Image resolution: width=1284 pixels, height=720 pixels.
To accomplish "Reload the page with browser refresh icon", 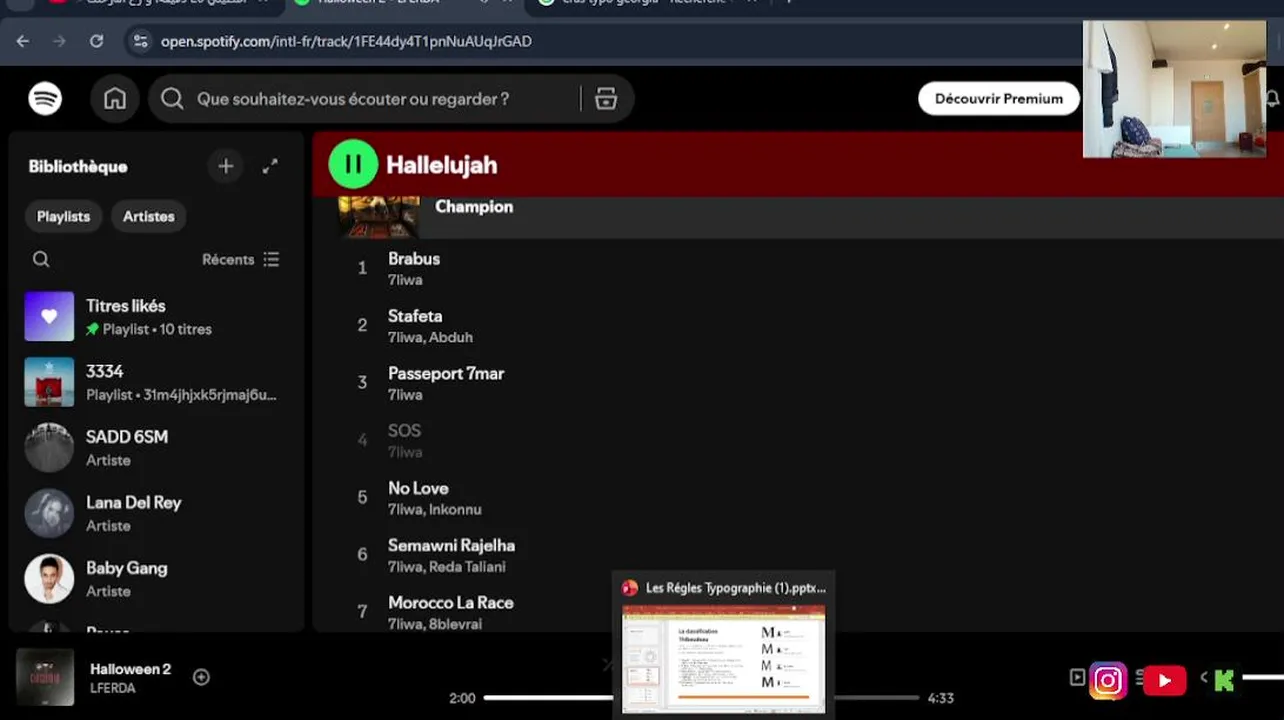I will pos(96,41).
